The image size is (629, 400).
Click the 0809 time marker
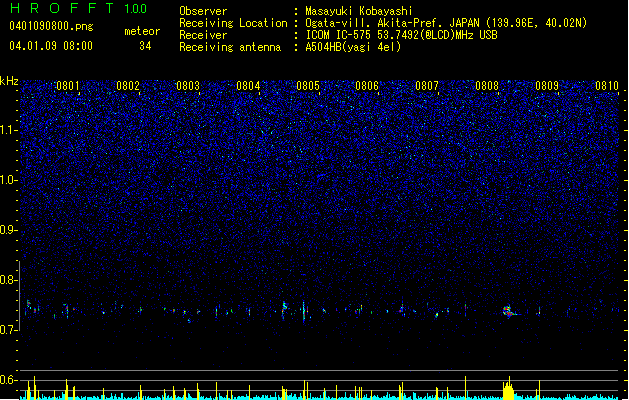coord(547,86)
